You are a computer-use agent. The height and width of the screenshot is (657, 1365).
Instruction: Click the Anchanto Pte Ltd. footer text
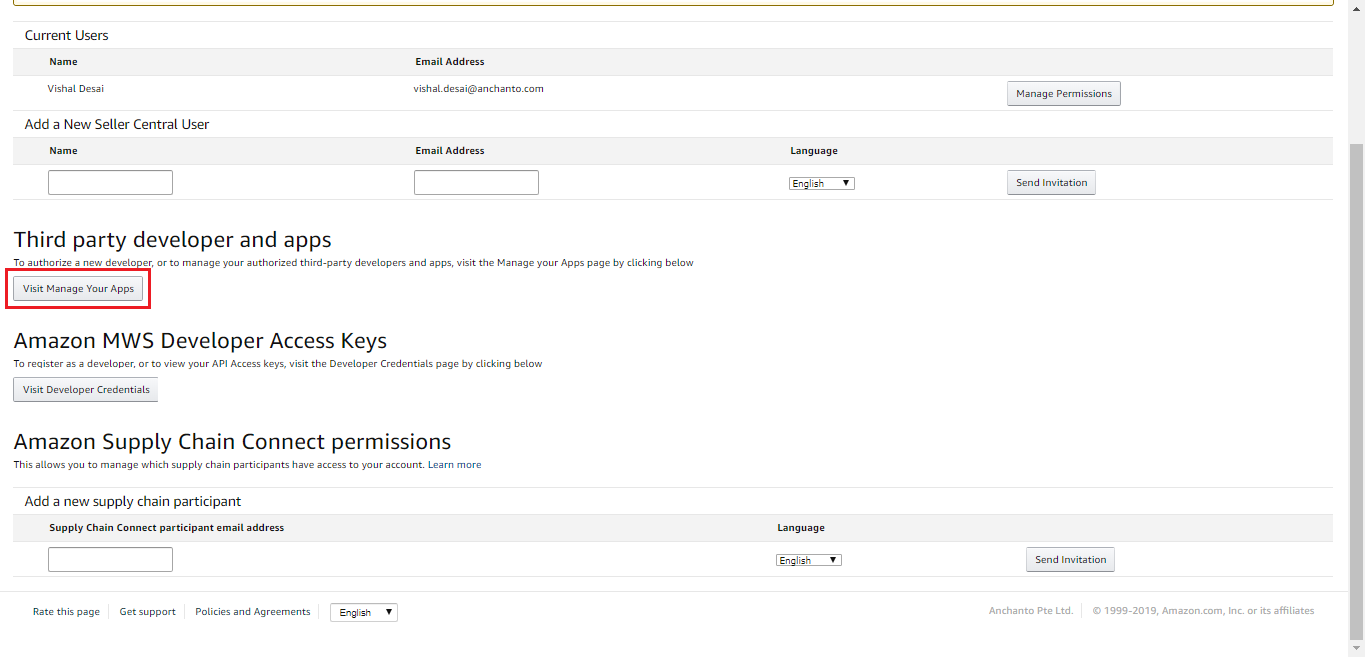(1030, 611)
